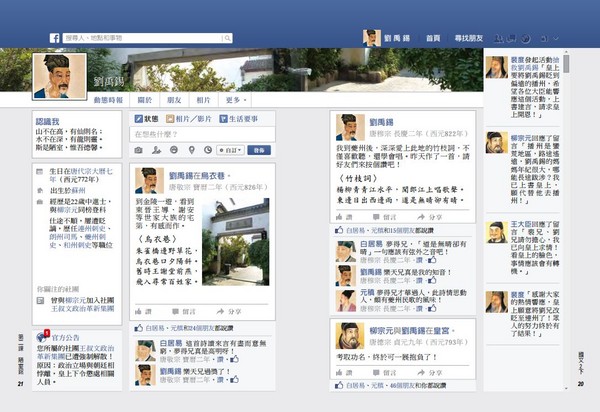Open the 更多 dropdown tab

(x=236, y=100)
